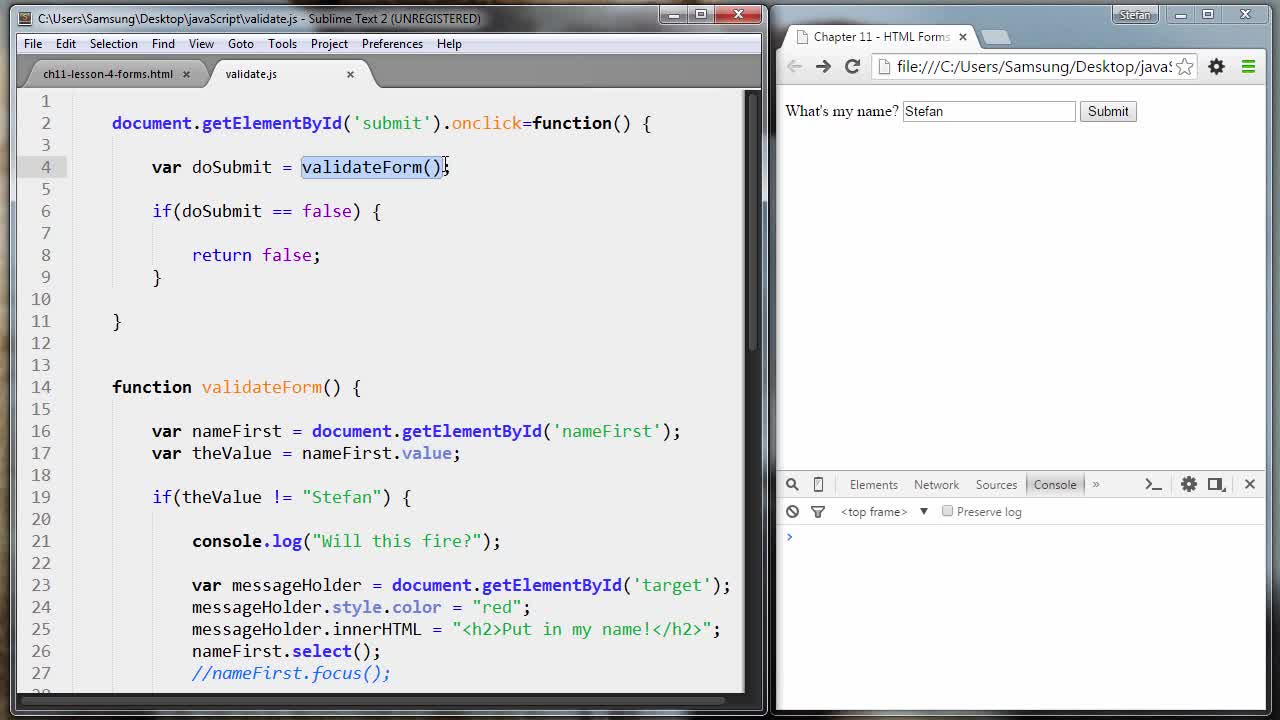The height and width of the screenshot is (720, 1280).
Task: Click the Chrome address bar URL
Action: pos(1034,66)
